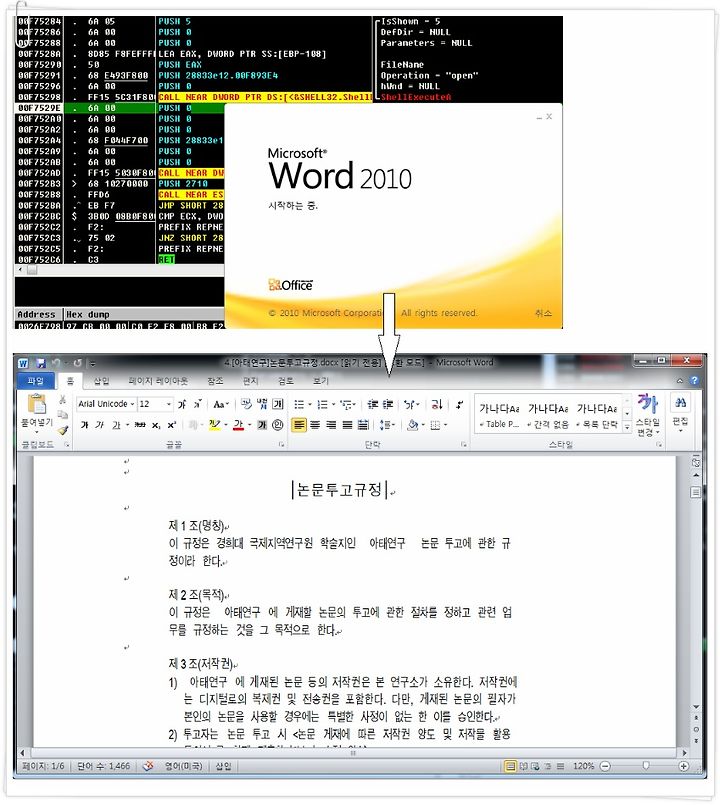Click the Find binoculars editing icon
This screenshot has height=805, width=720.
coord(680,404)
